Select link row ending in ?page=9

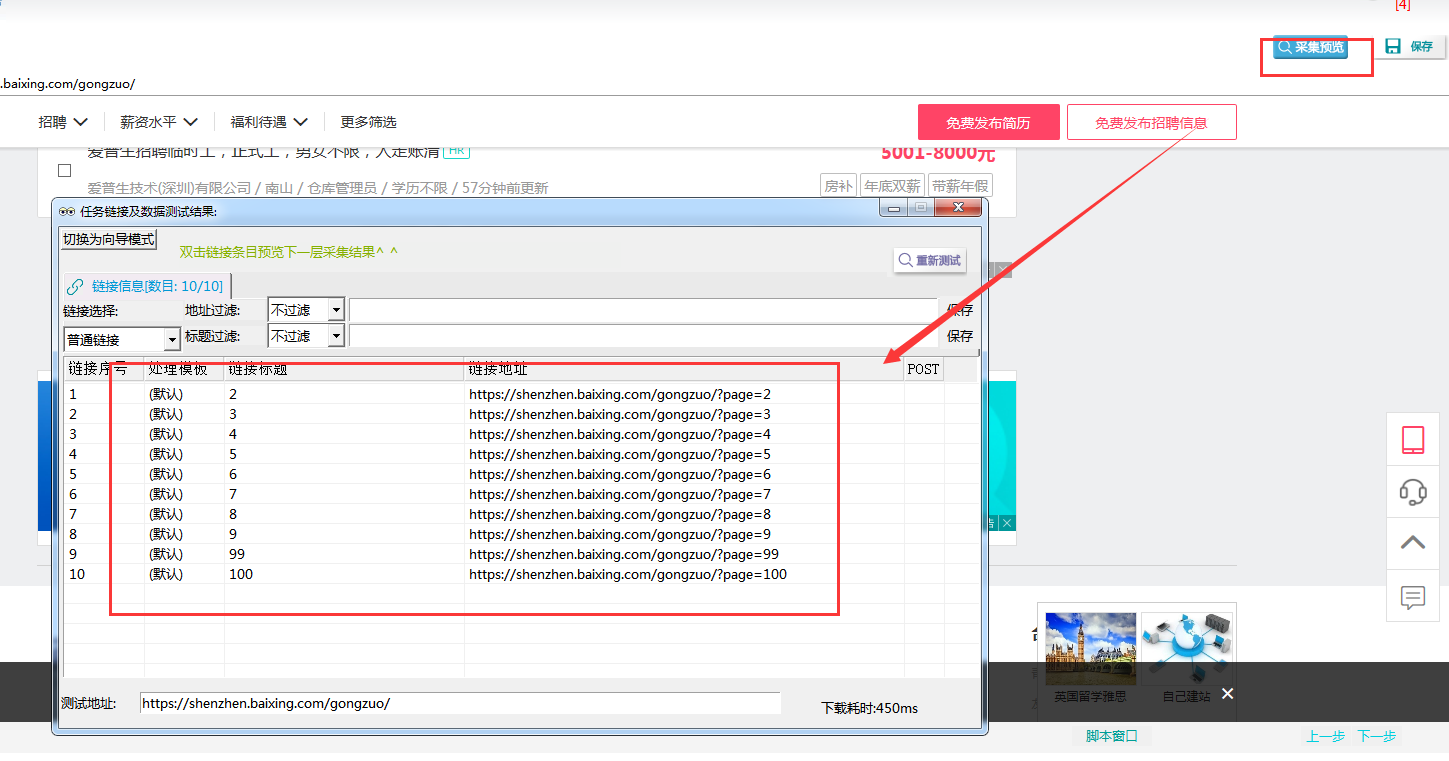(520, 534)
